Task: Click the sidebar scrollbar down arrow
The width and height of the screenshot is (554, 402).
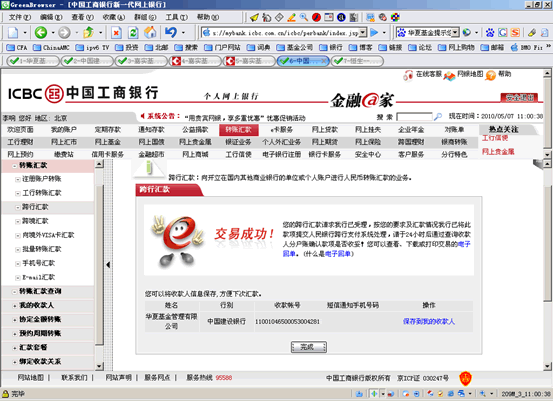Action: tap(99, 366)
